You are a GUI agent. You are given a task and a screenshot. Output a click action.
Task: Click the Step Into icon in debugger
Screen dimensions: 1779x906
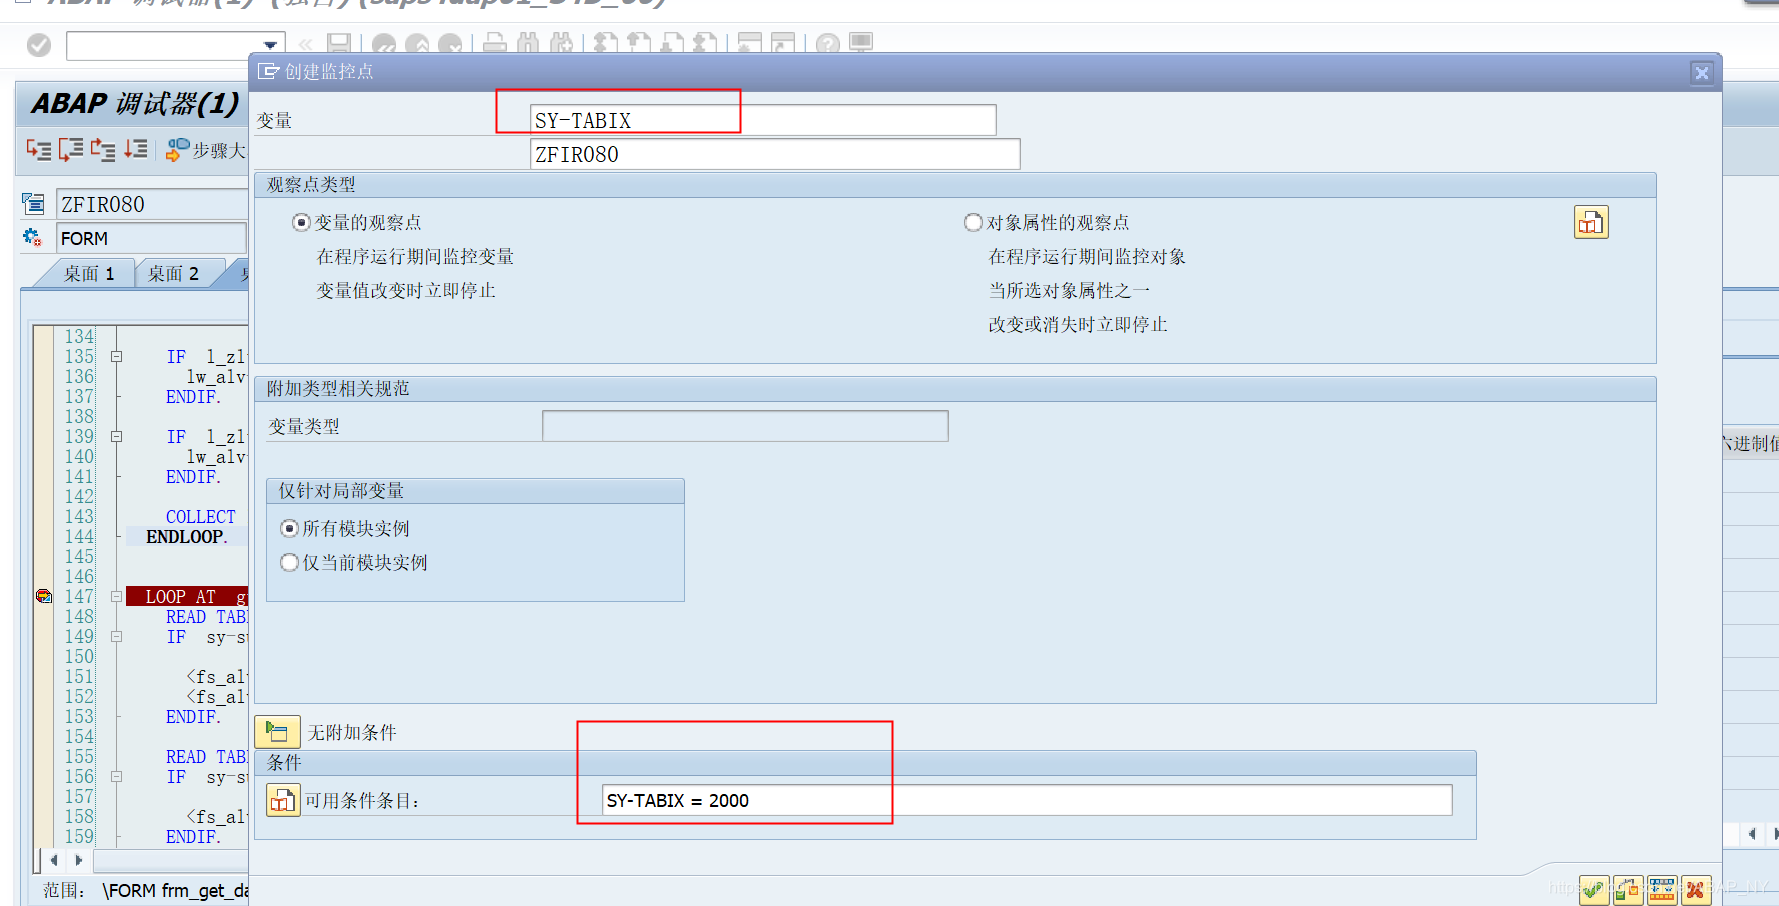39,150
